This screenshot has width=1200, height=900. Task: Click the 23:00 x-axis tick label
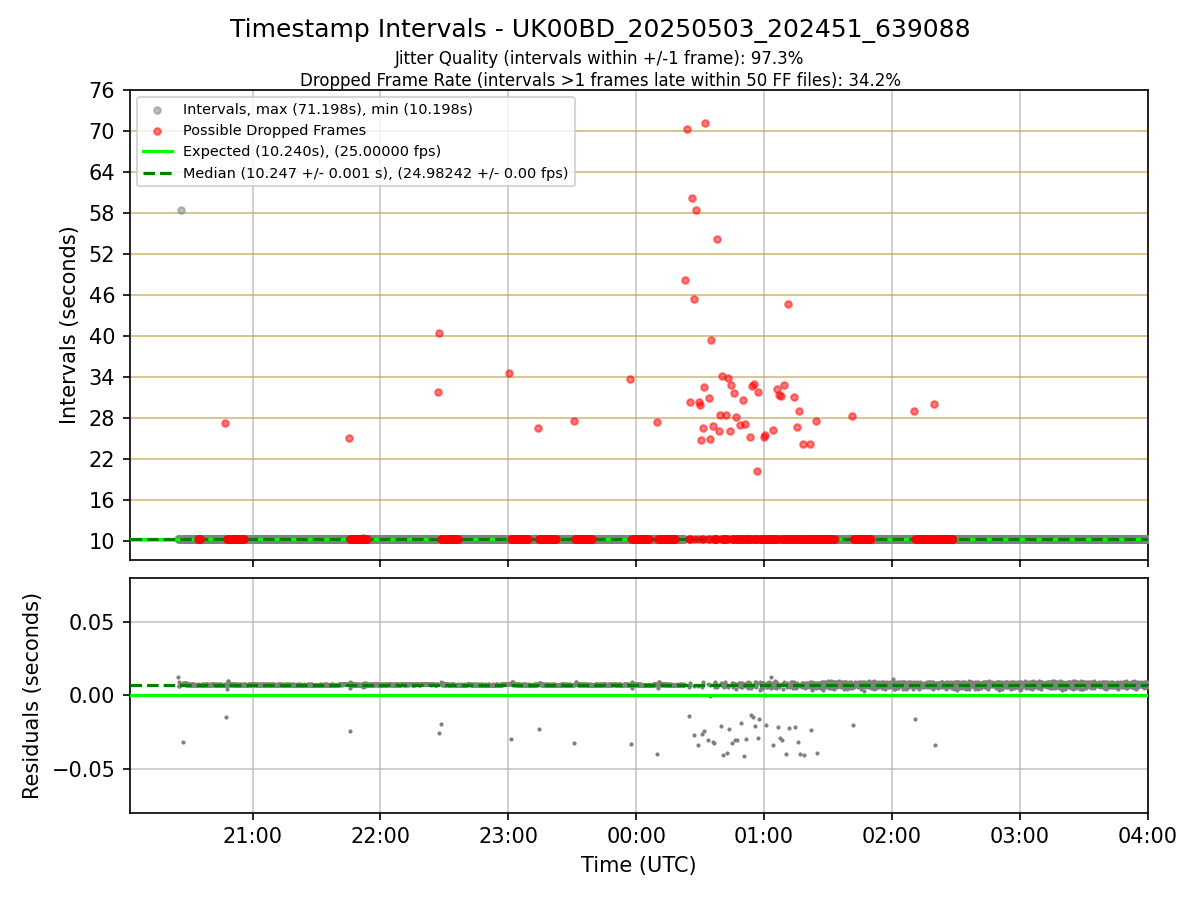coord(508,834)
